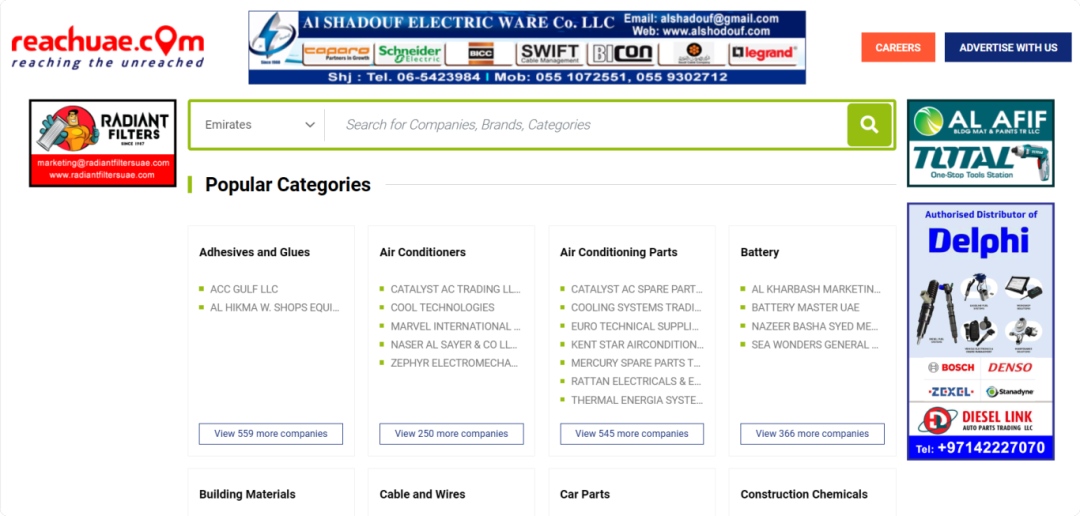The image size is (1080, 516).
Task: Click View 545 more companies
Action: point(632,434)
